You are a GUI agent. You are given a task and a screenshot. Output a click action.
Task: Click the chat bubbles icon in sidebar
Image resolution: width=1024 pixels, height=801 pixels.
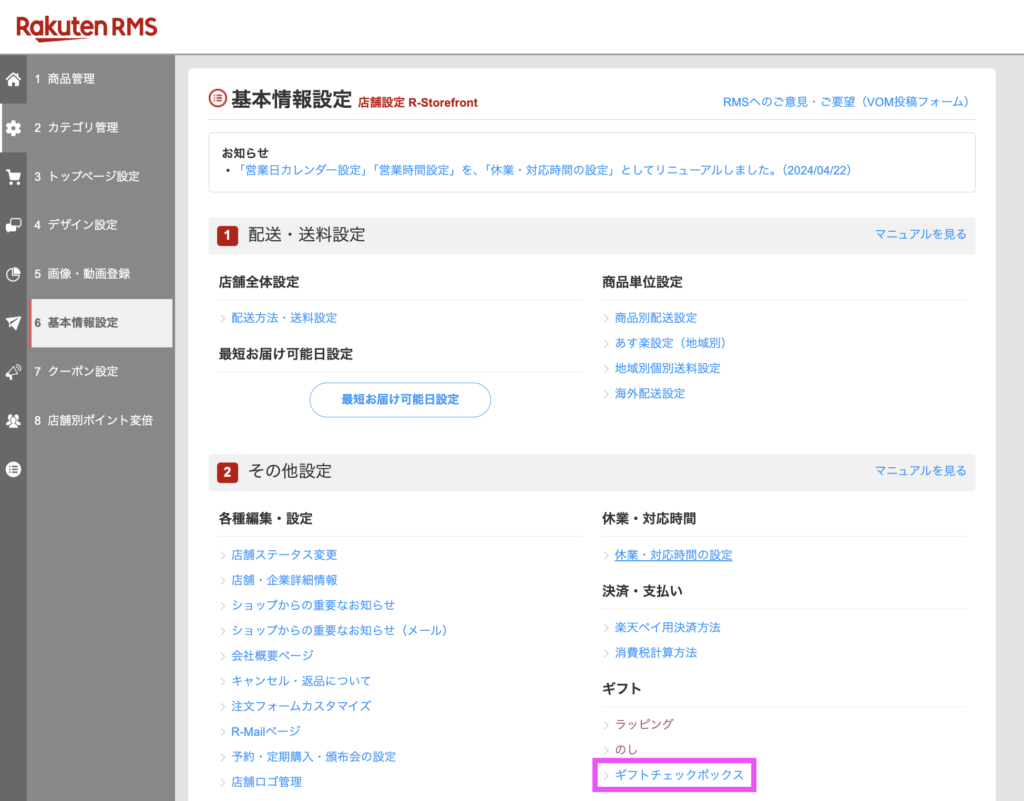click(13, 225)
